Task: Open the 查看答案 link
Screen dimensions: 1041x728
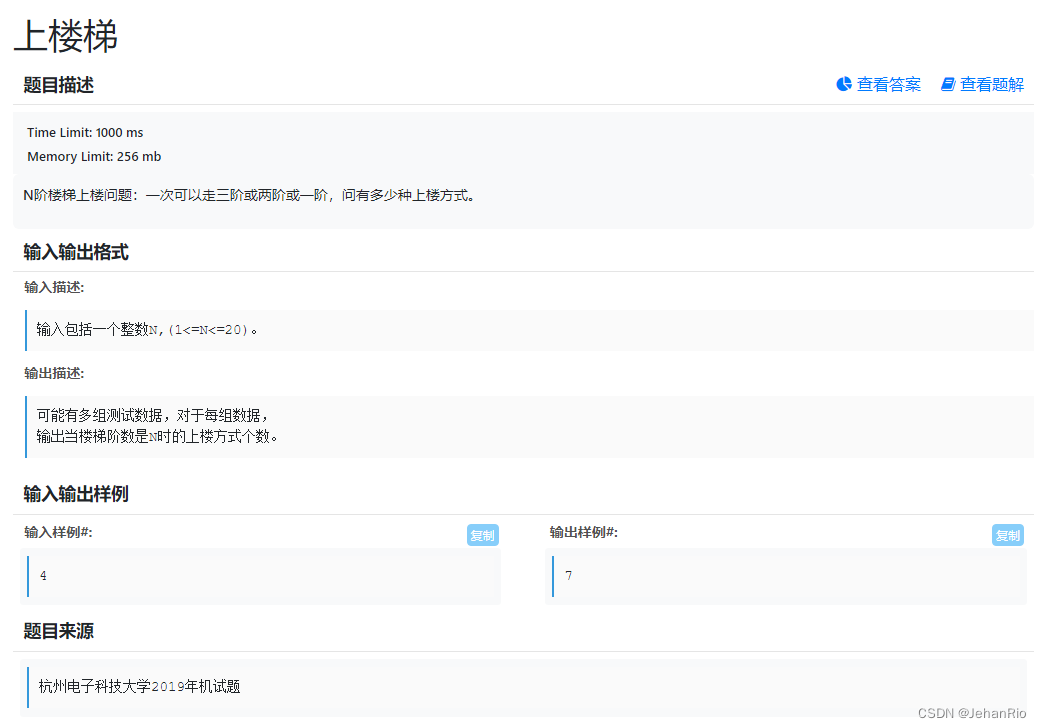Action: point(878,84)
